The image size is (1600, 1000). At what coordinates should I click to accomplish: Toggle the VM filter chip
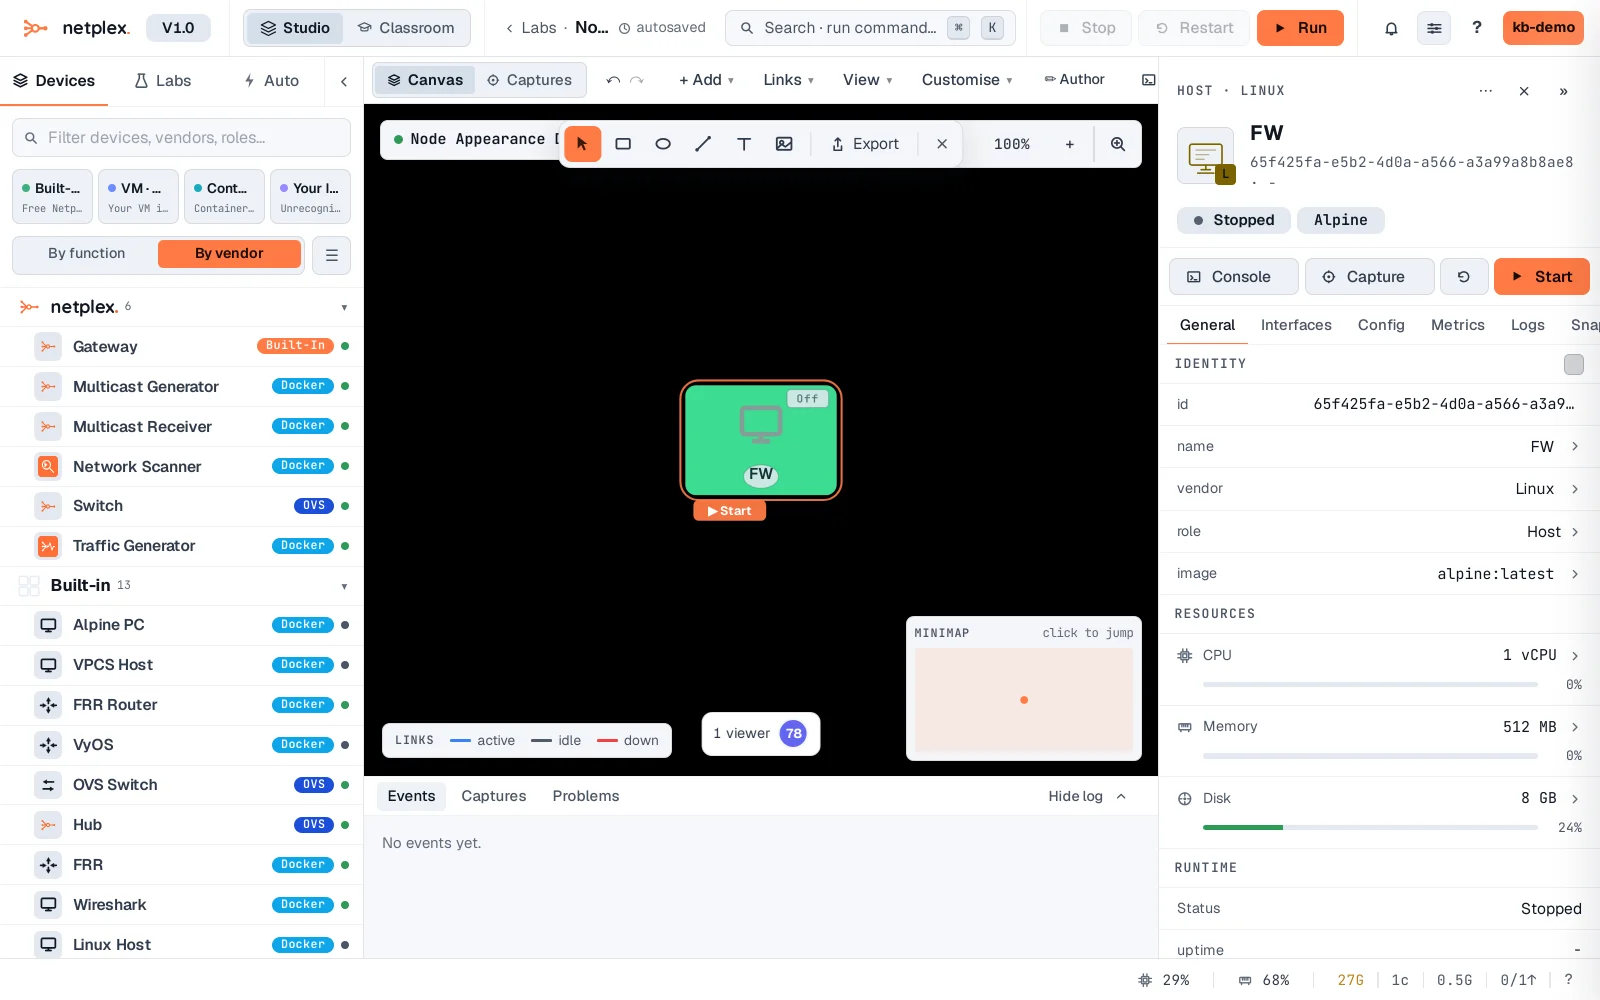[x=138, y=196]
